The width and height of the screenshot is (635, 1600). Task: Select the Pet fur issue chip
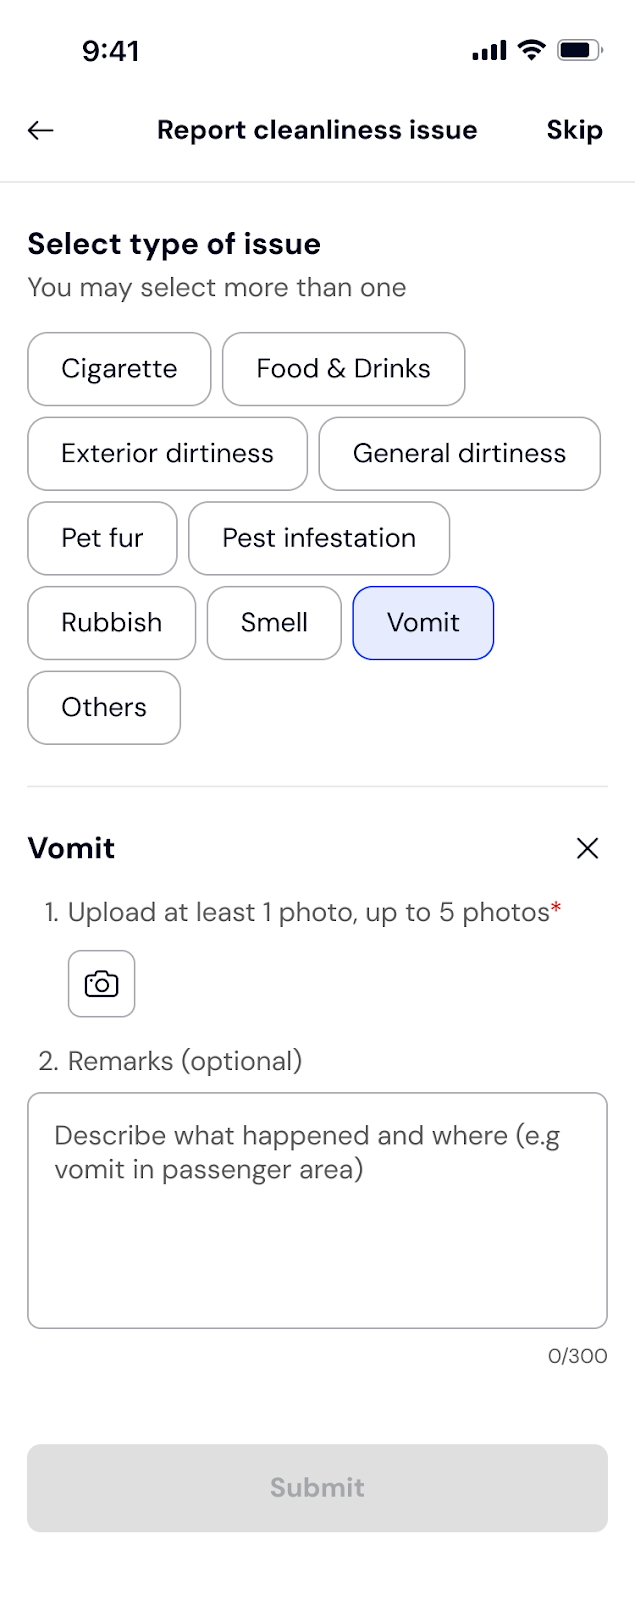point(102,538)
